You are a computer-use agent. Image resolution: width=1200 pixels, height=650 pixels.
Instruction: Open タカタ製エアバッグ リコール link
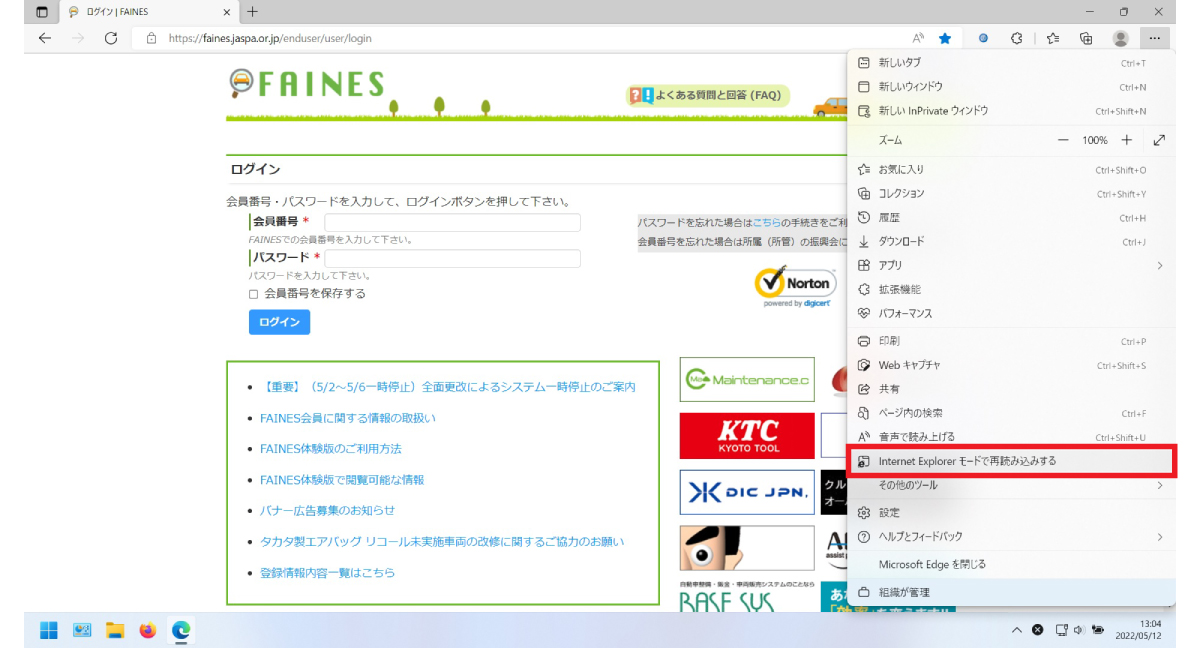tap(442, 542)
